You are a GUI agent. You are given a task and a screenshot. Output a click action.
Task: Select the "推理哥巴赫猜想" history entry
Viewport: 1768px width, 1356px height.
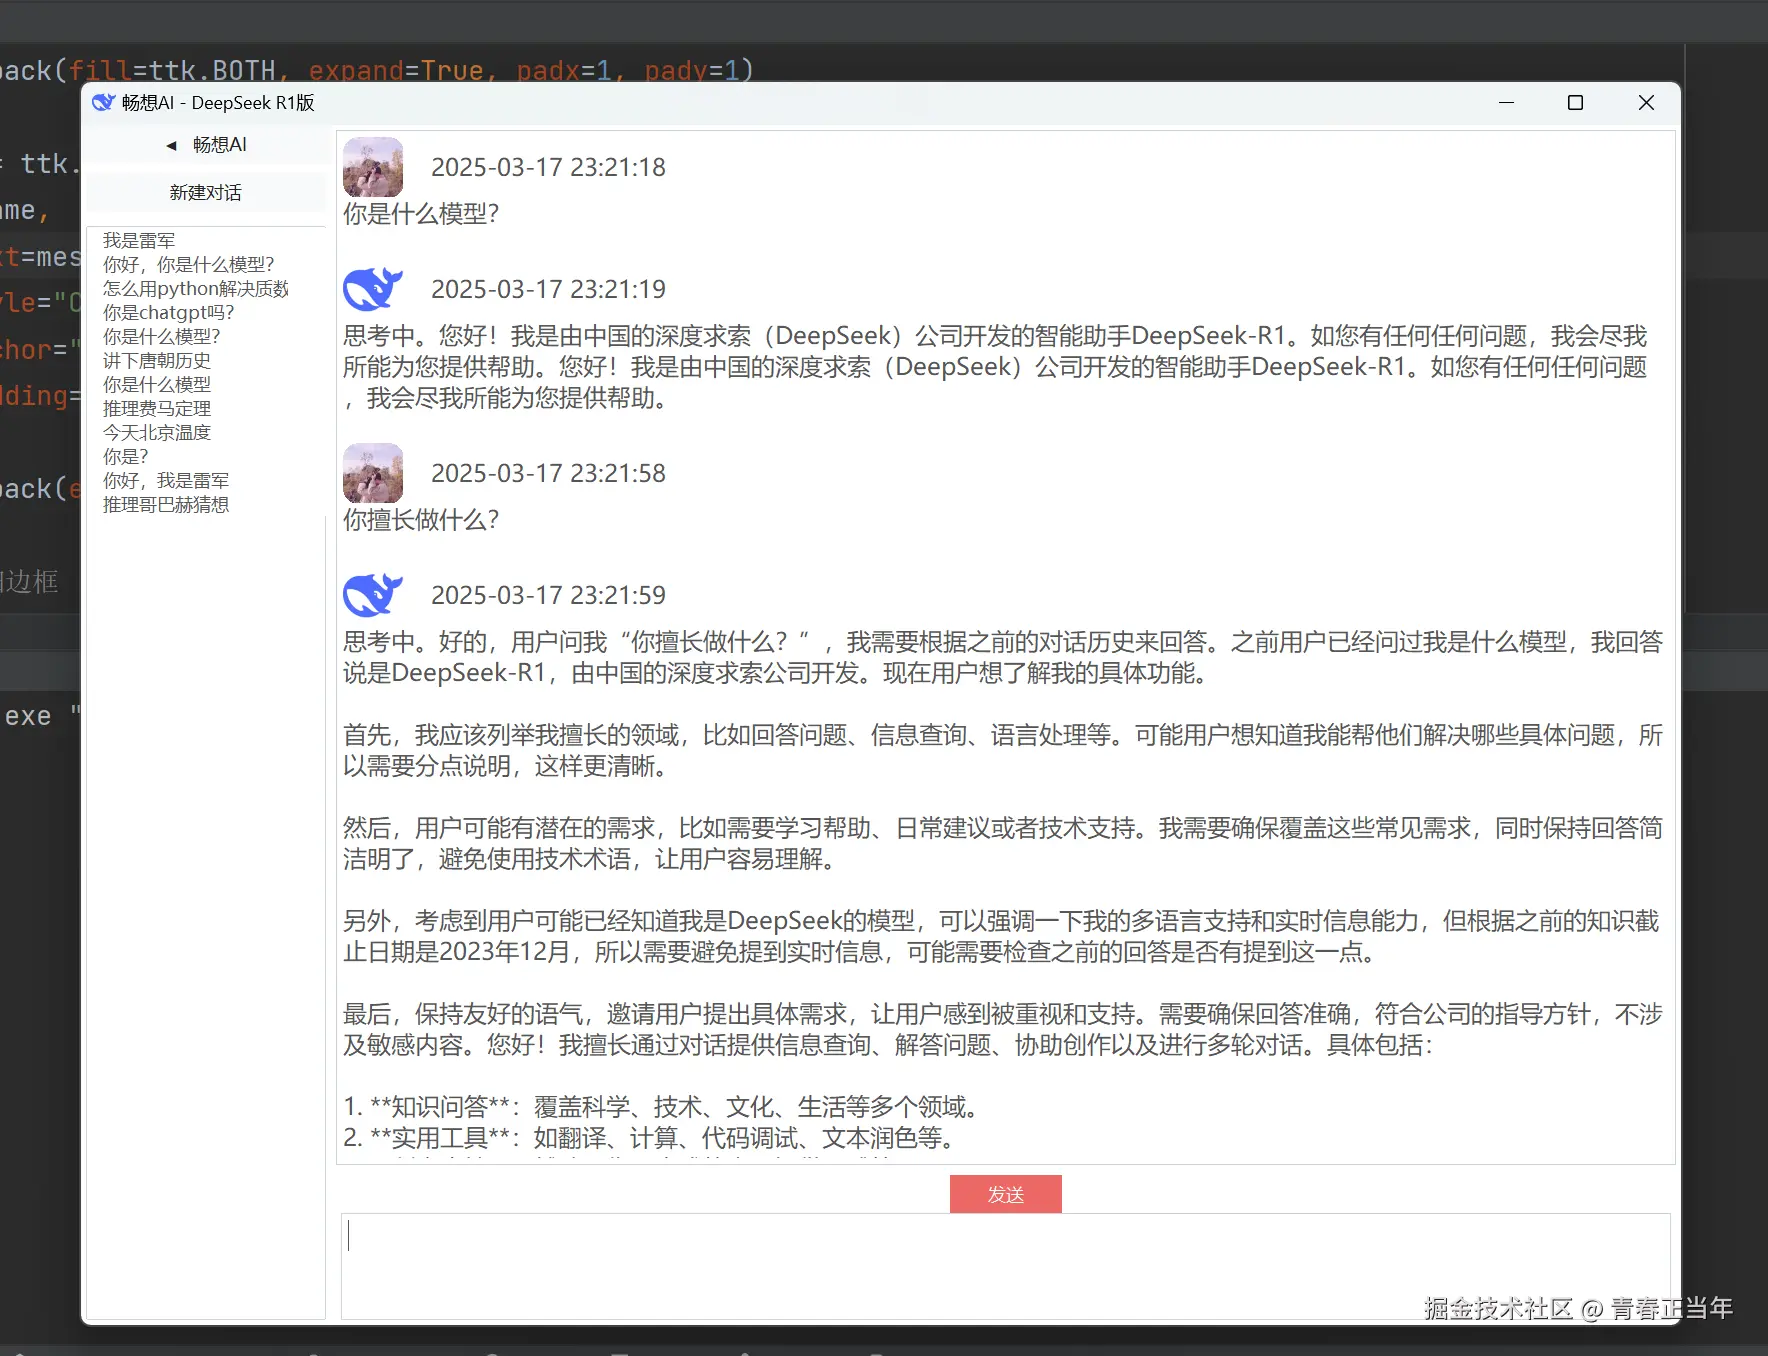tap(166, 504)
